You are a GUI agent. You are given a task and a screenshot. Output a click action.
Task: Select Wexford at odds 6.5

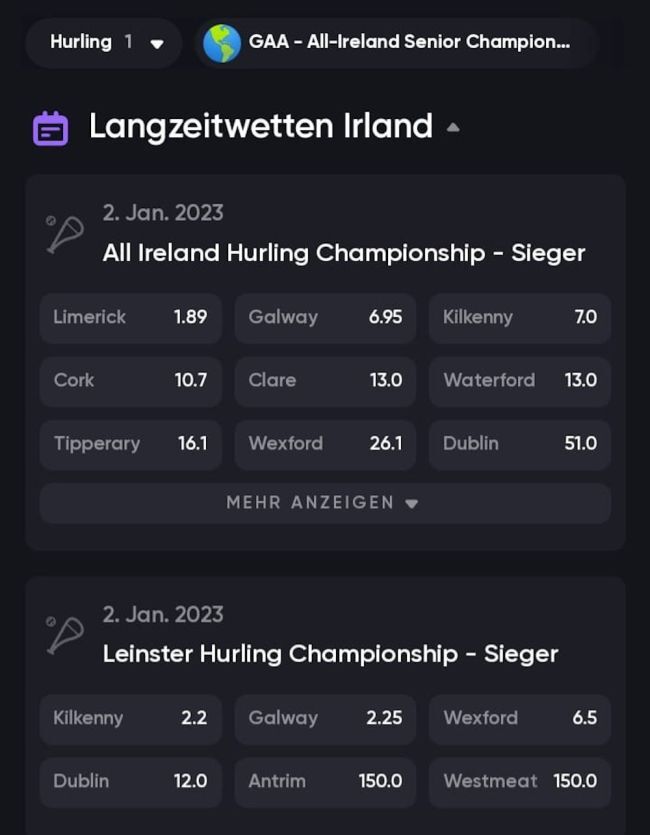[519, 718]
